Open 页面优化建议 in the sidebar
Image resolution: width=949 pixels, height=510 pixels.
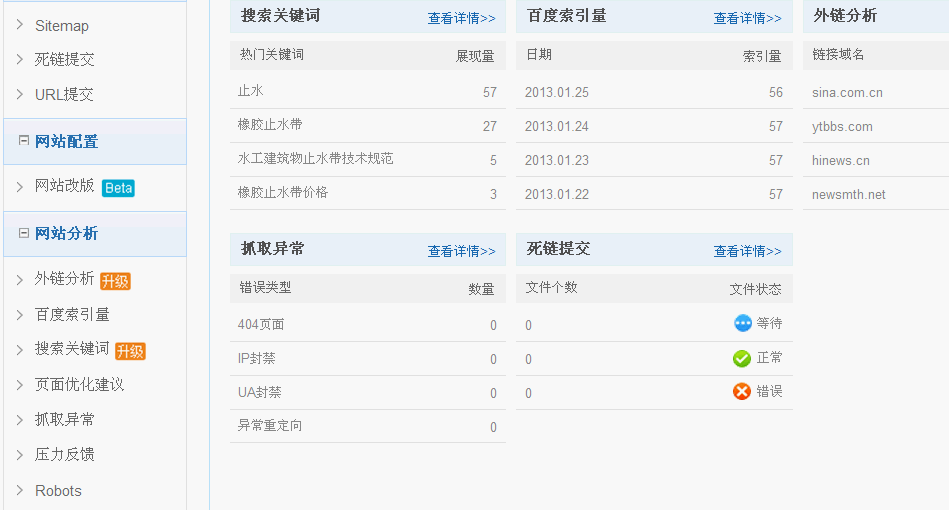pos(79,385)
